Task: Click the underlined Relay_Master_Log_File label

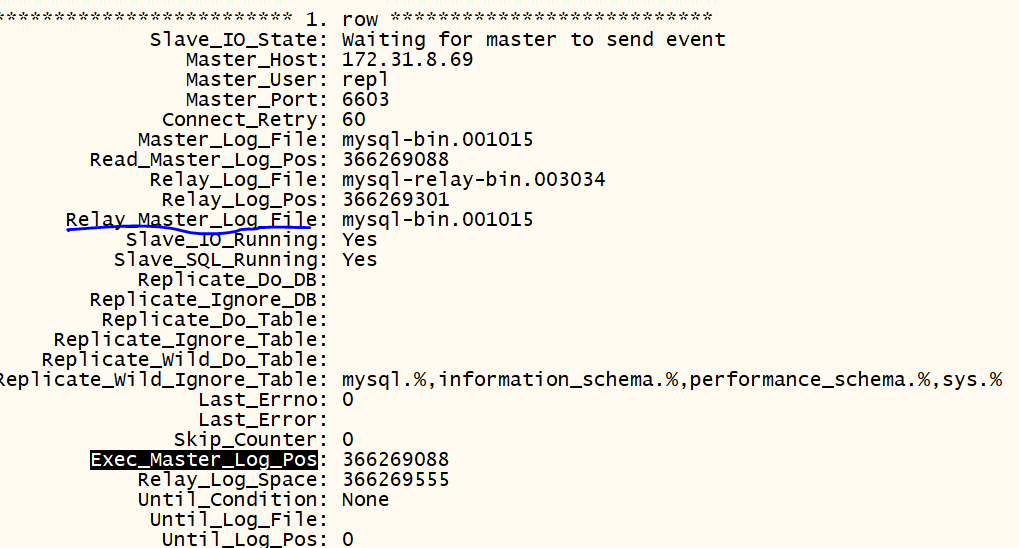Action: pos(191,220)
